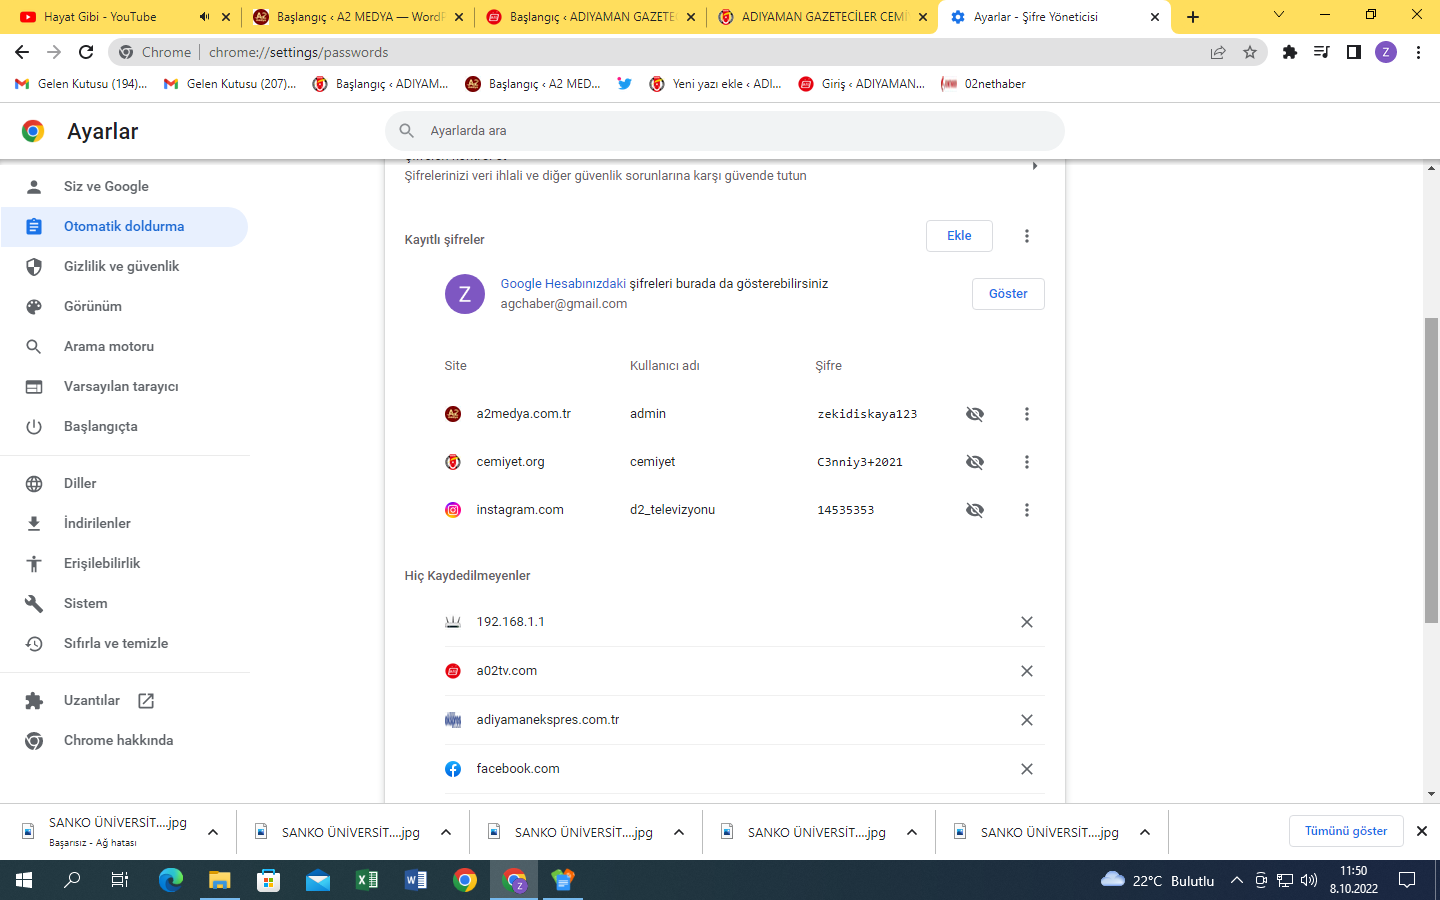Open the side panel icon in toolbar
This screenshot has height=900, width=1440.
click(x=1354, y=52)
